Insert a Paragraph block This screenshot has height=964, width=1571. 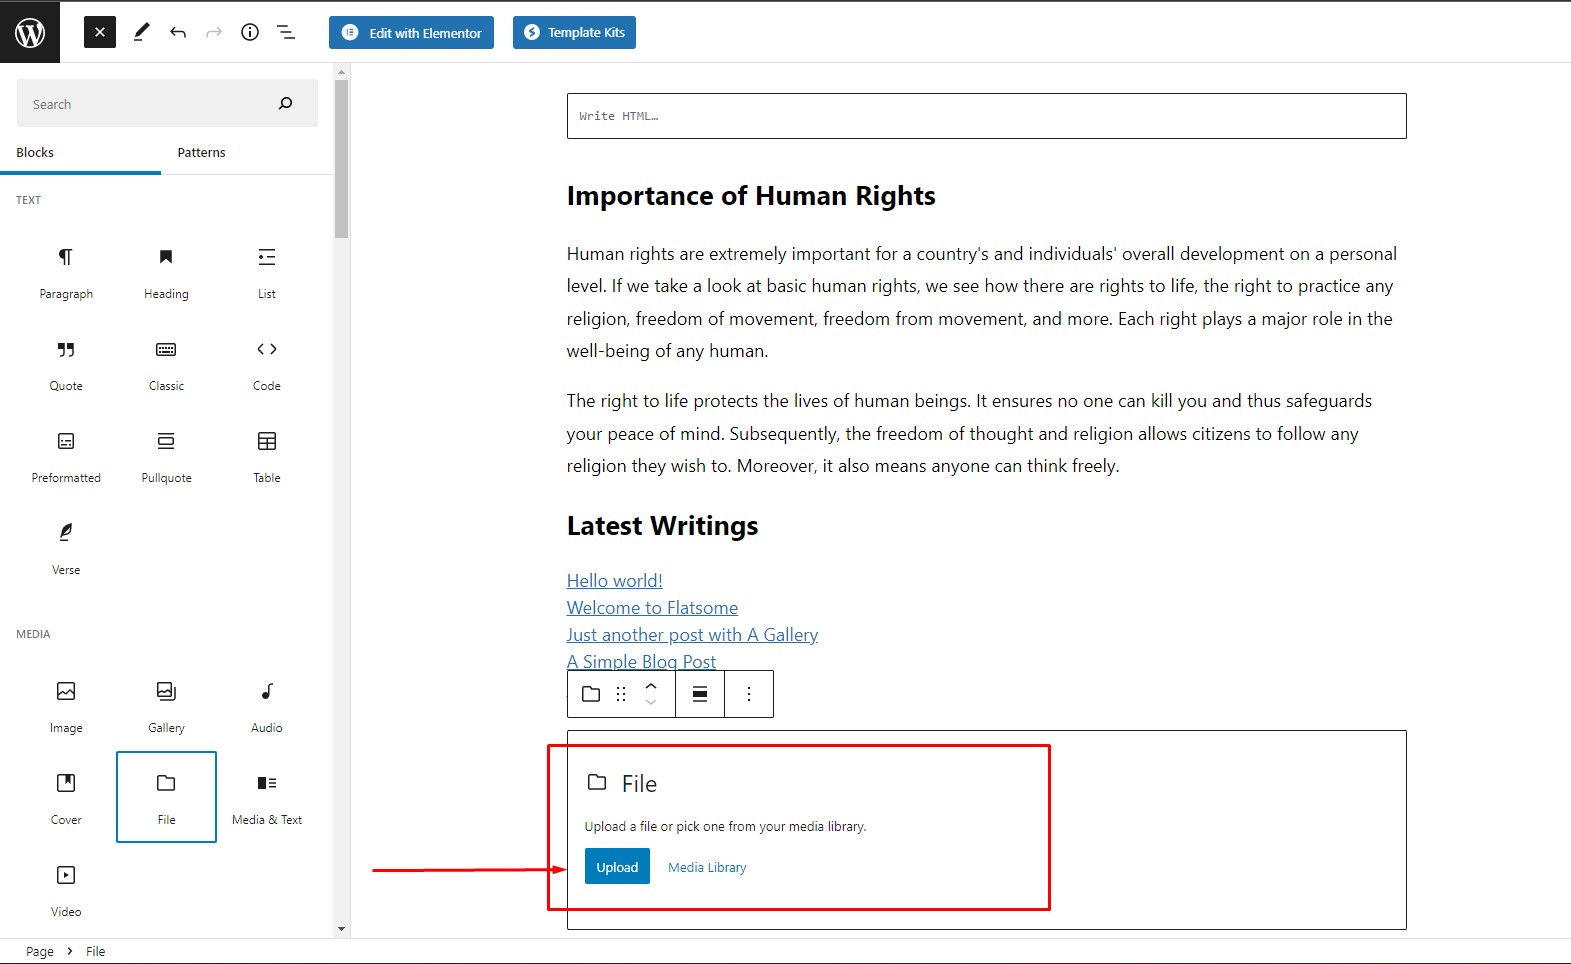point(66,272)
